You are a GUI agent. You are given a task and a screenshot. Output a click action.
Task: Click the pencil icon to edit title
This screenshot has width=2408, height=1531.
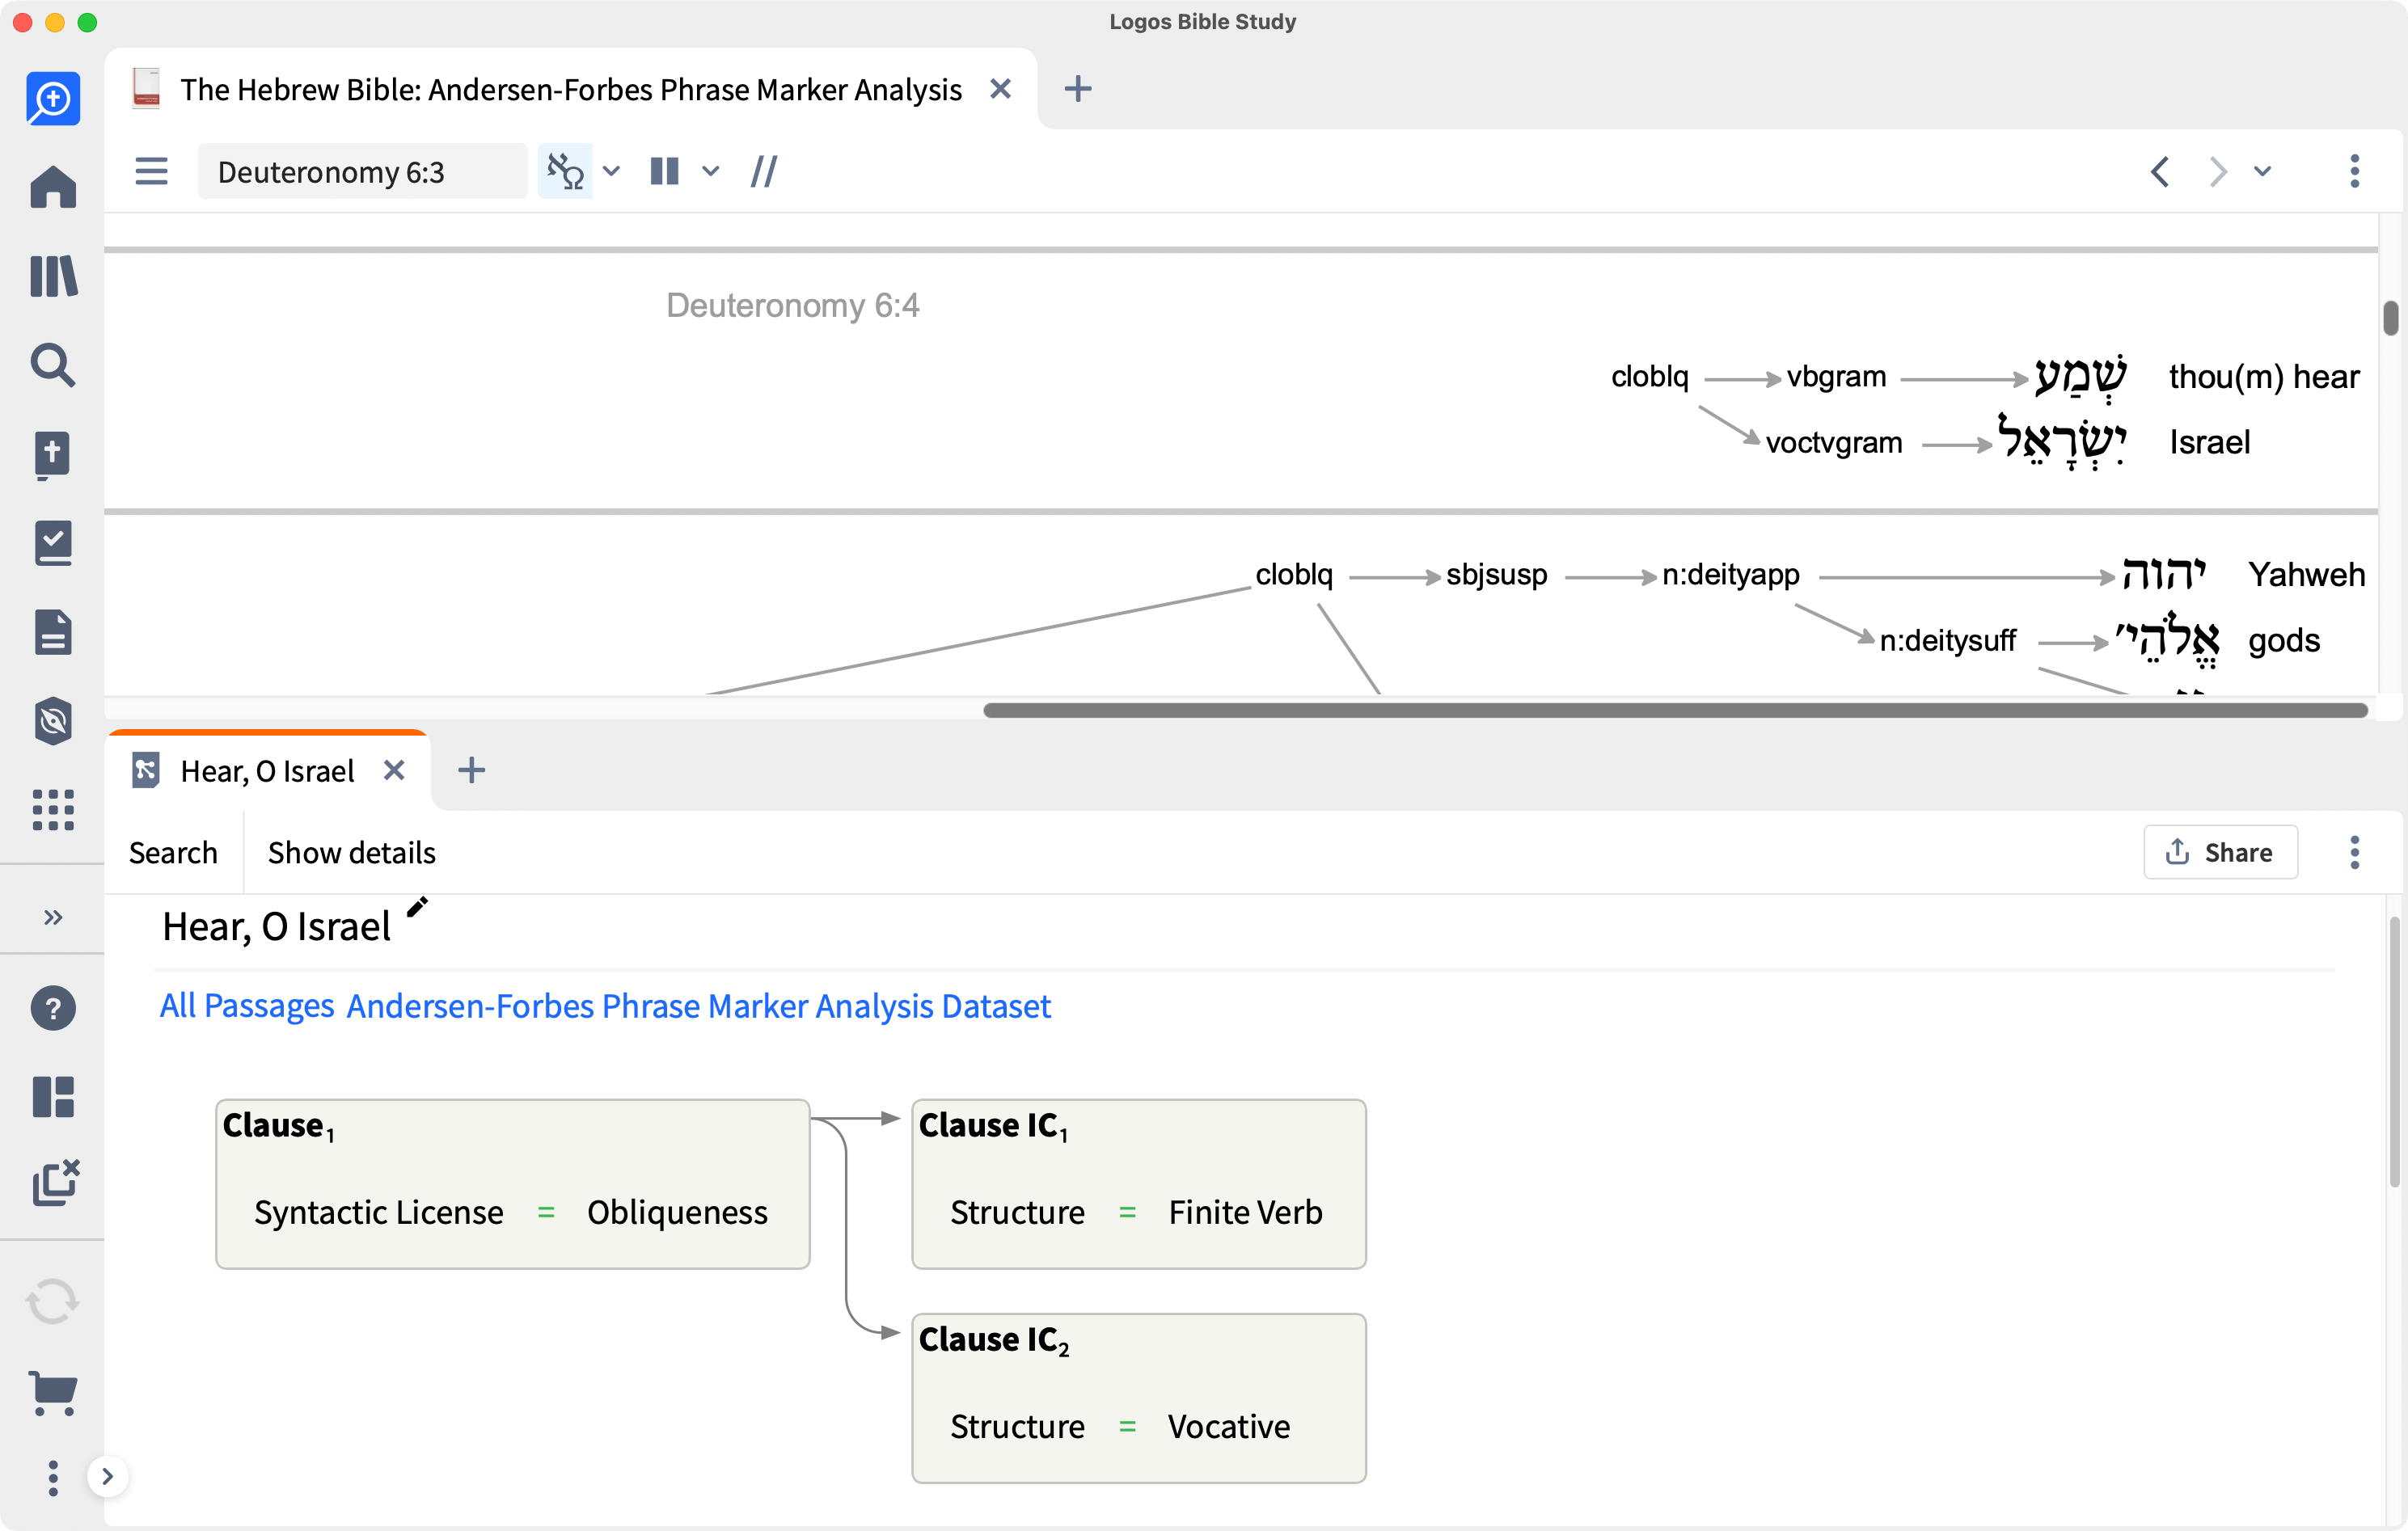coord(417,907)
